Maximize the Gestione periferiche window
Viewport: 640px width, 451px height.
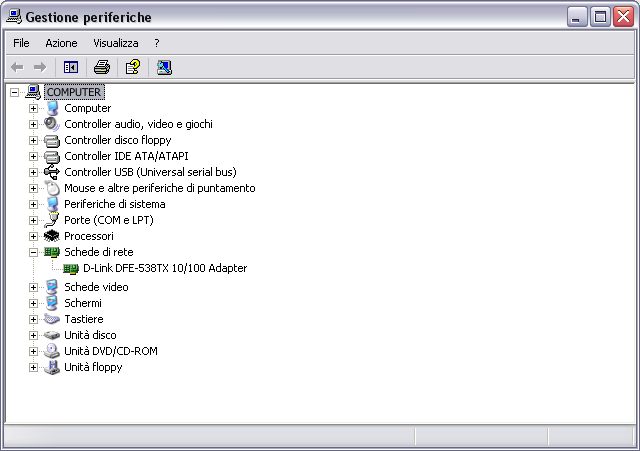(600, 17)
